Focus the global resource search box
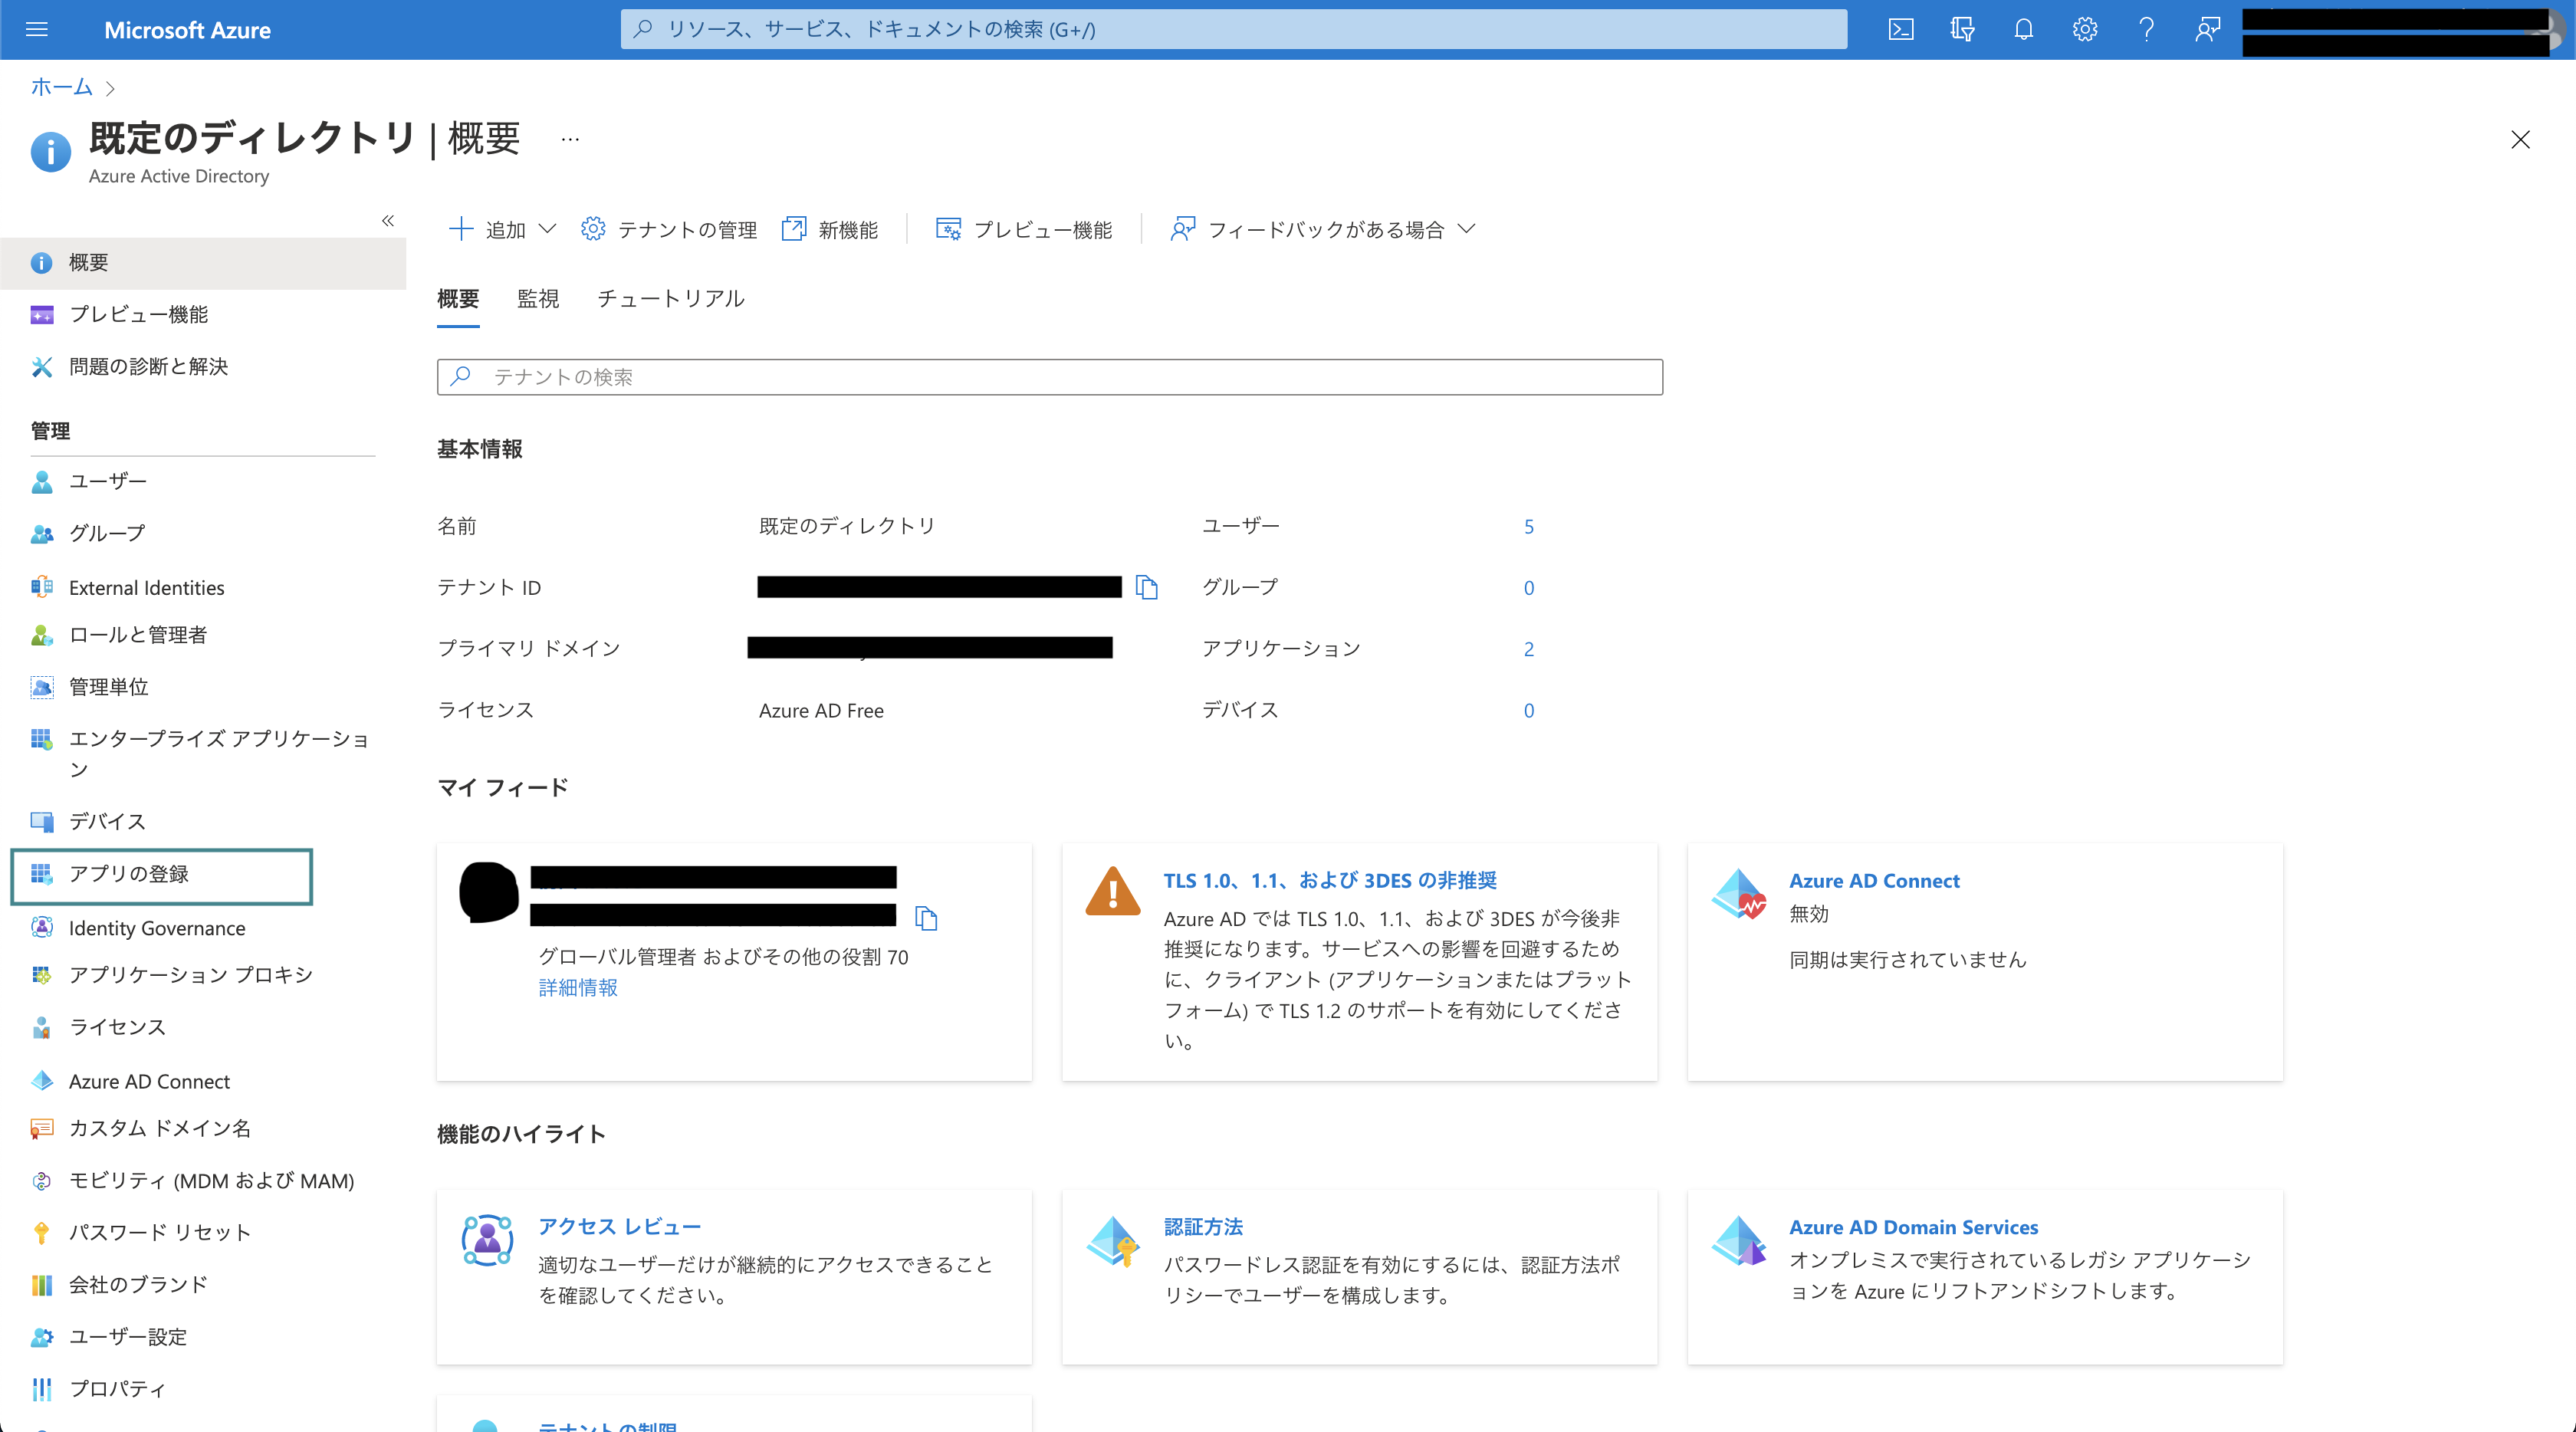The image size is (2576, 1432). coord(1233,29)
